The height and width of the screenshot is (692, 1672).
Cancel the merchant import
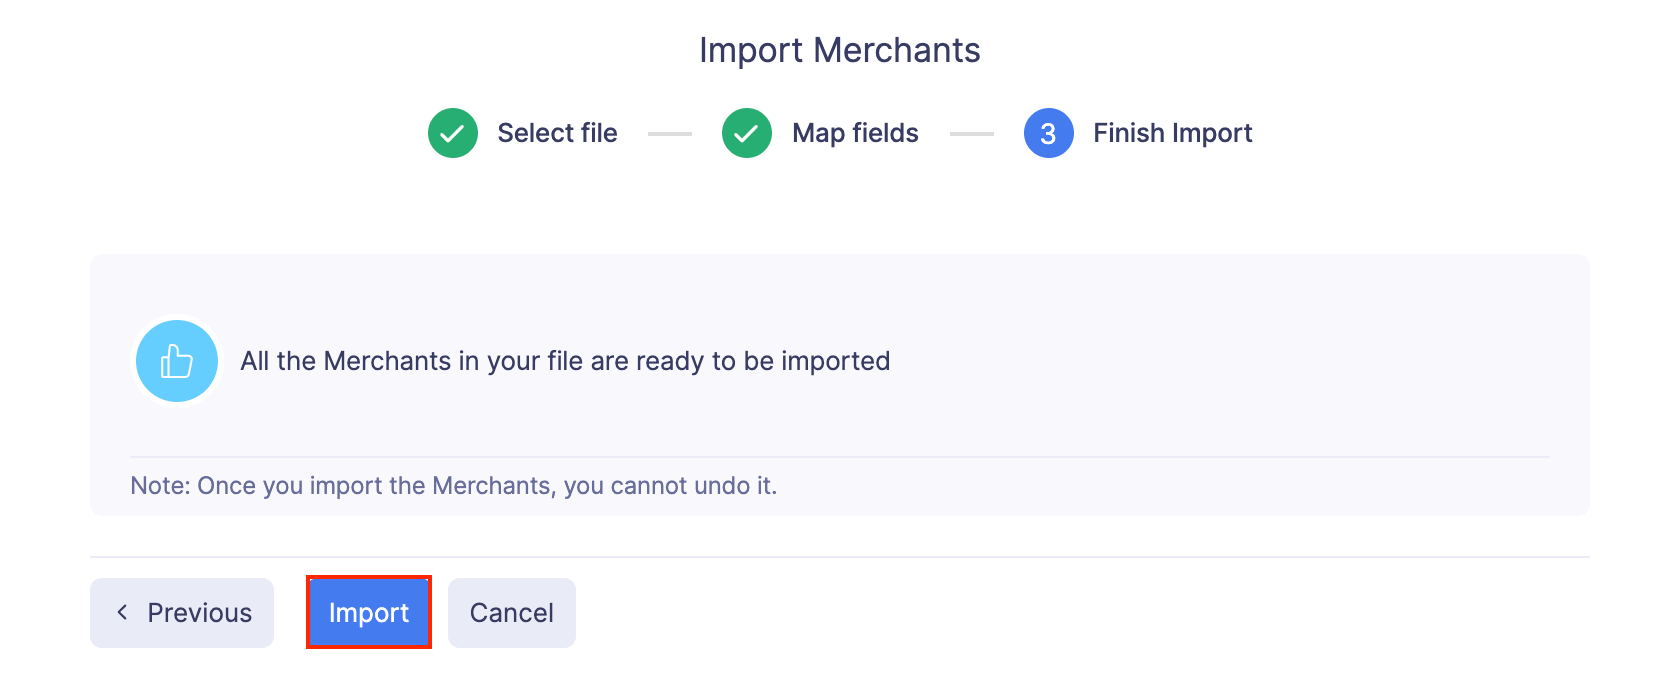click(511, 612)
